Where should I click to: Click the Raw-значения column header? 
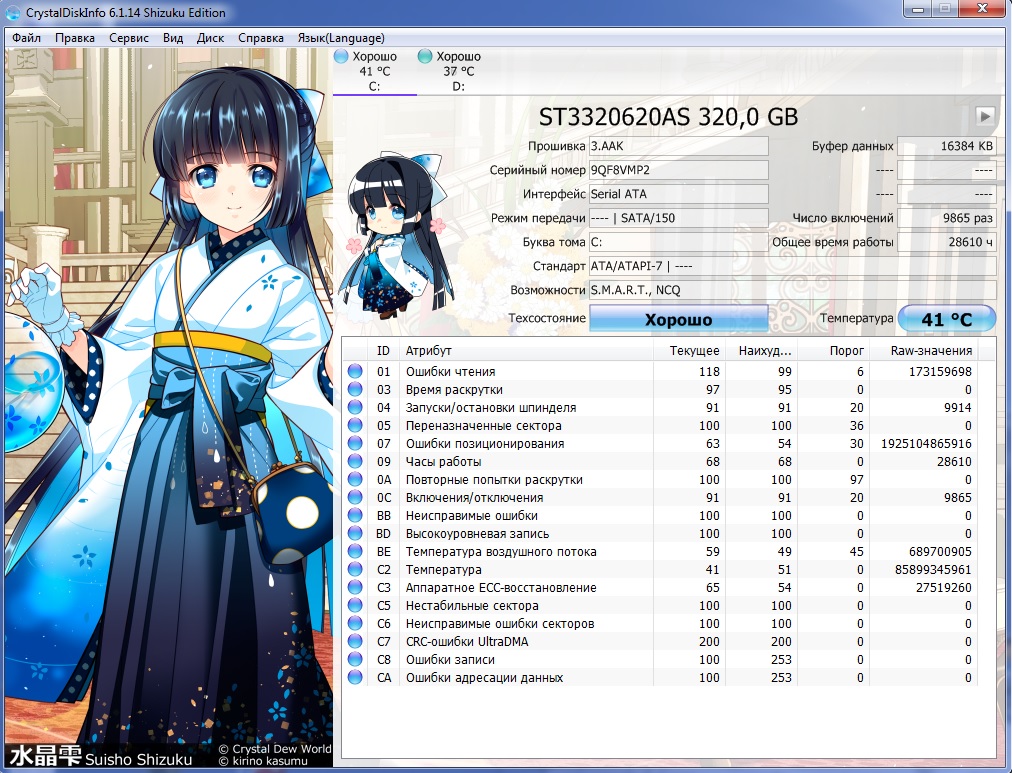[x=931, y=351]
